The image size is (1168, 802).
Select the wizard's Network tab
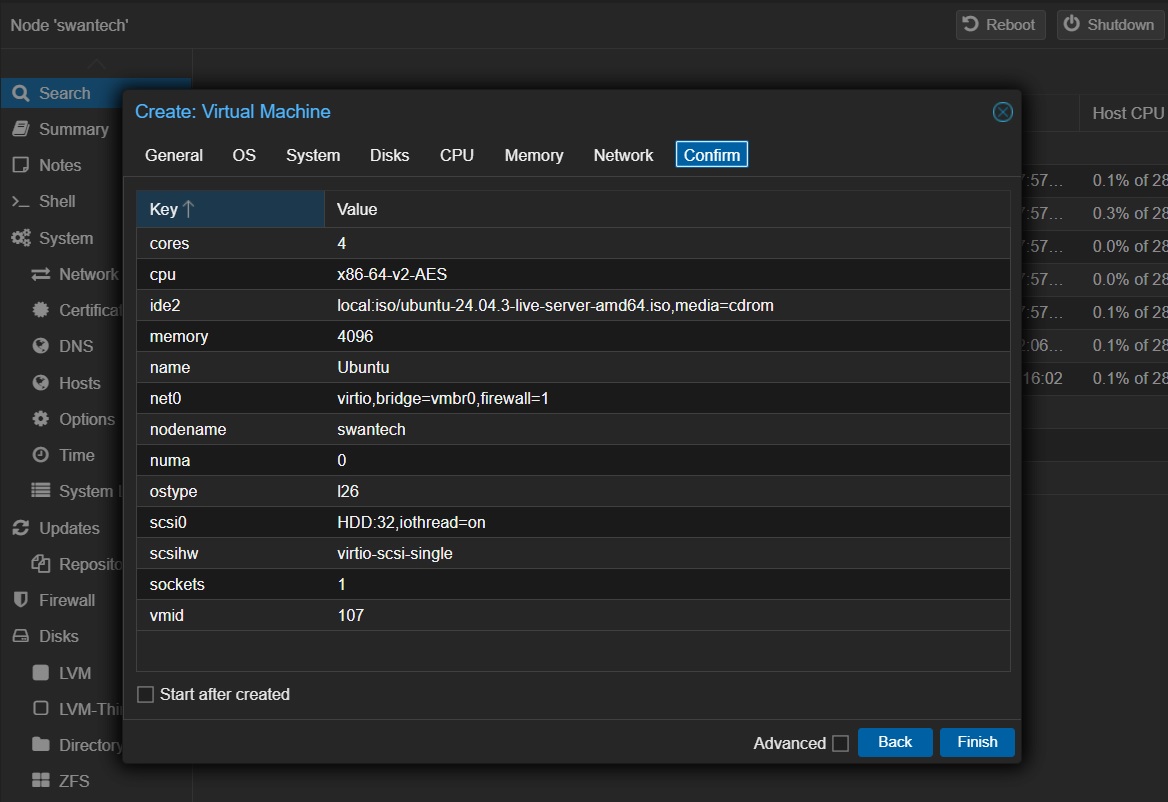click(623, 155)
